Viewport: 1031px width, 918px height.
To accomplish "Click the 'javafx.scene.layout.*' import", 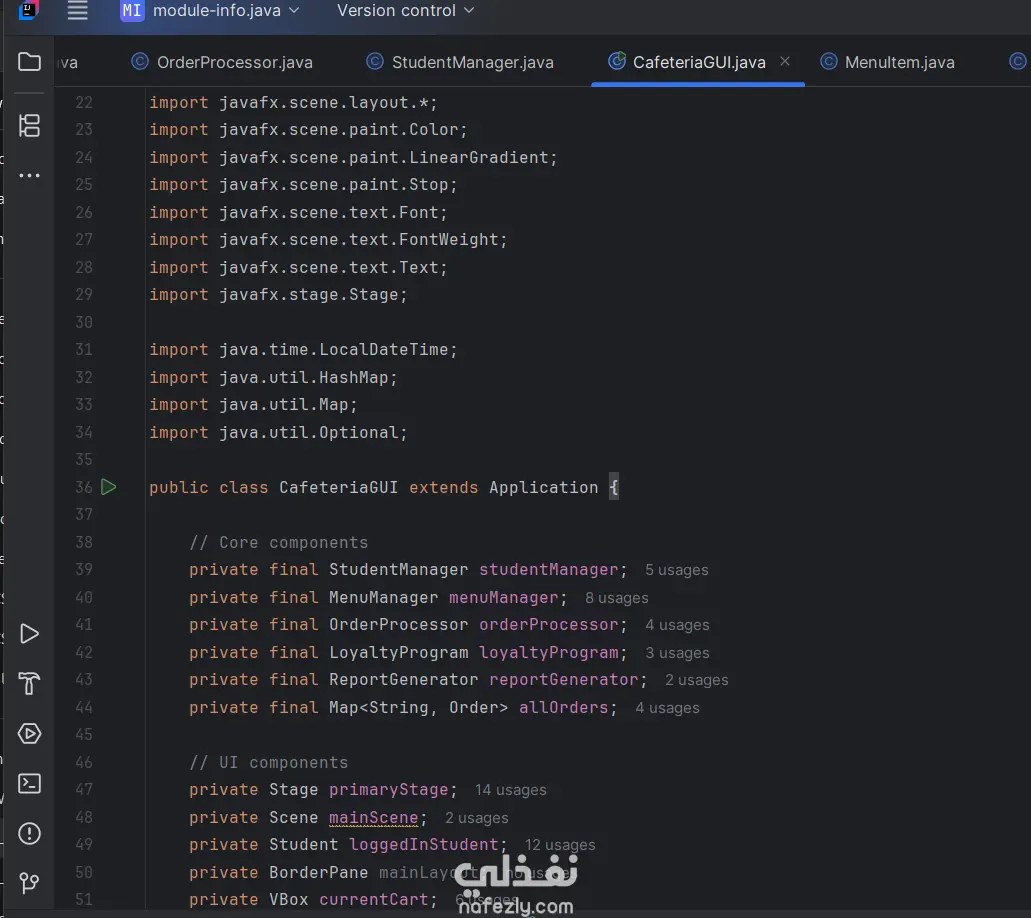I will (x=324, y=103).
